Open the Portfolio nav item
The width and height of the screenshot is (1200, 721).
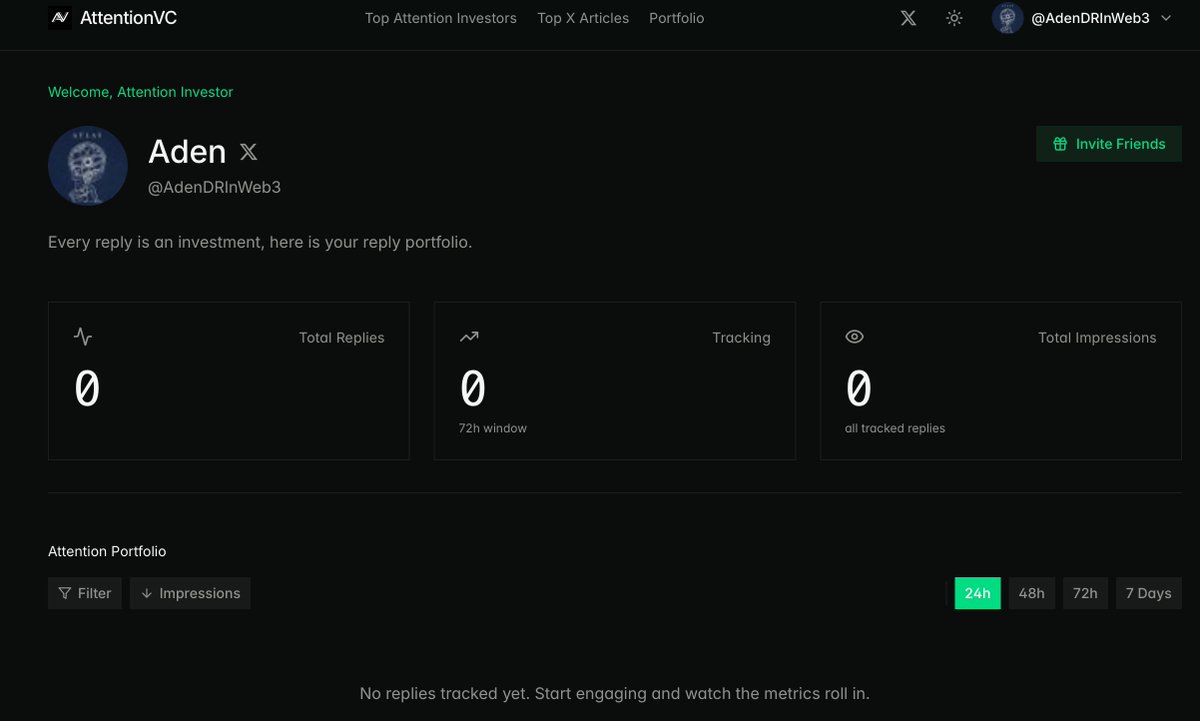[x=677, y=18]
